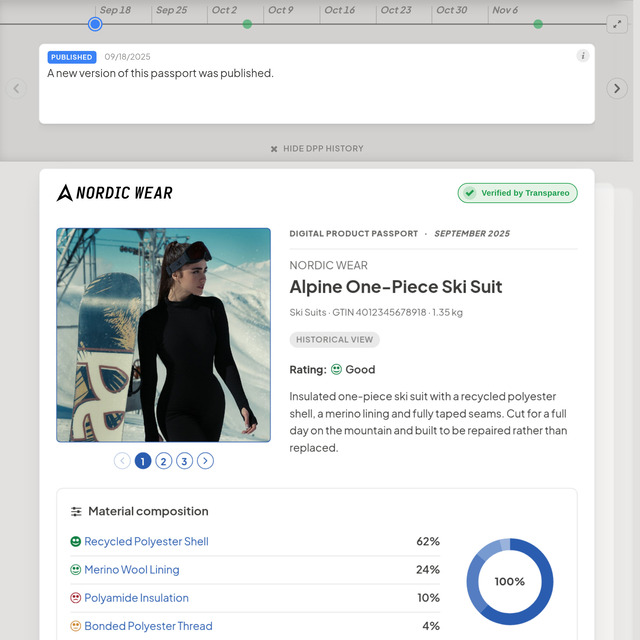Click the Good rating smiley icon
This screenshot has height=640, width=640.
336,369
